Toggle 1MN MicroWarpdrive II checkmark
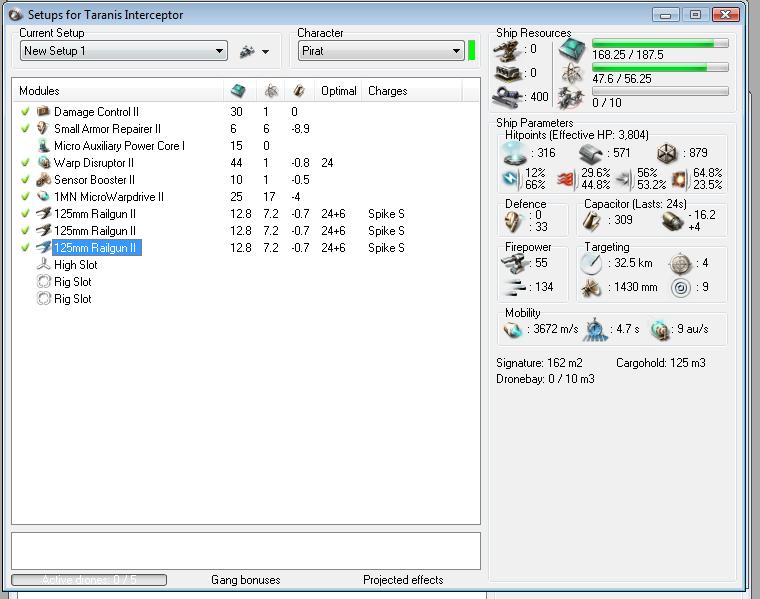 (25, 196)
